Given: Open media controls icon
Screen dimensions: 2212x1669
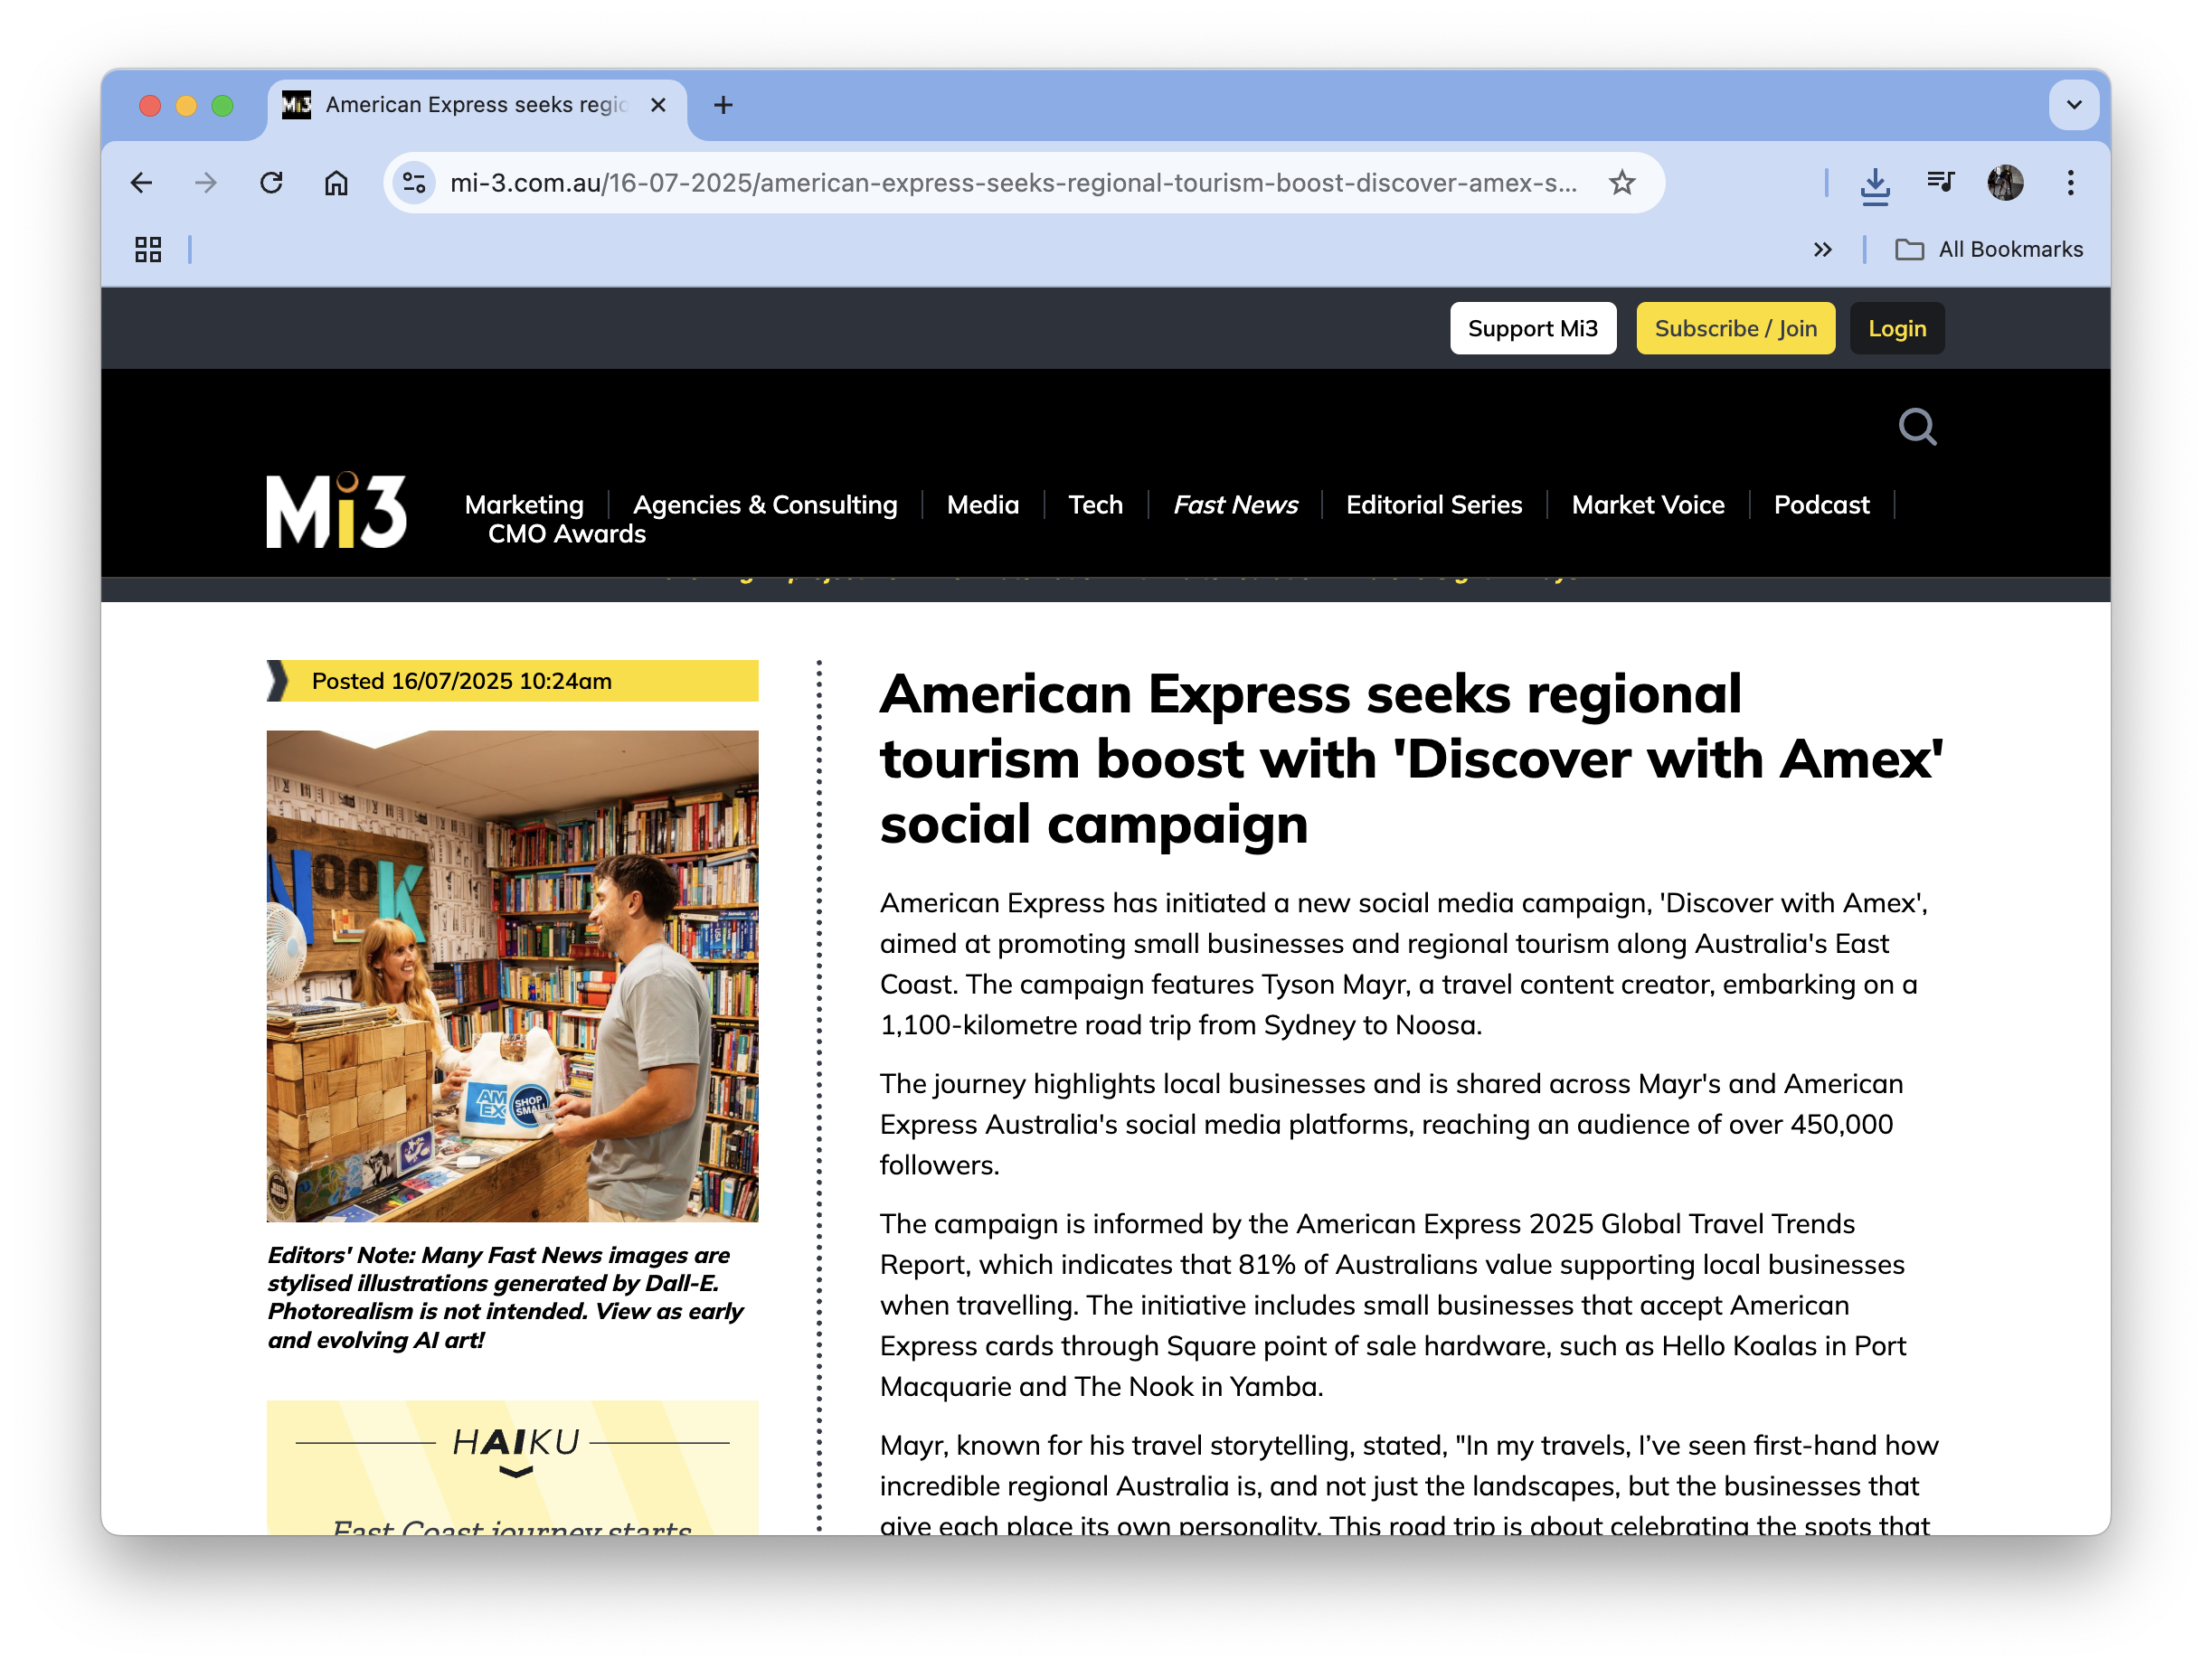Looking at the screenshot, I should click(1940, 182).
